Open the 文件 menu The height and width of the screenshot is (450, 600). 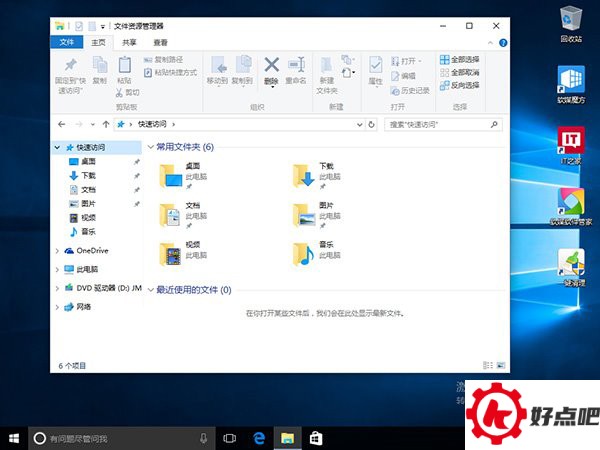pos(67,43)
